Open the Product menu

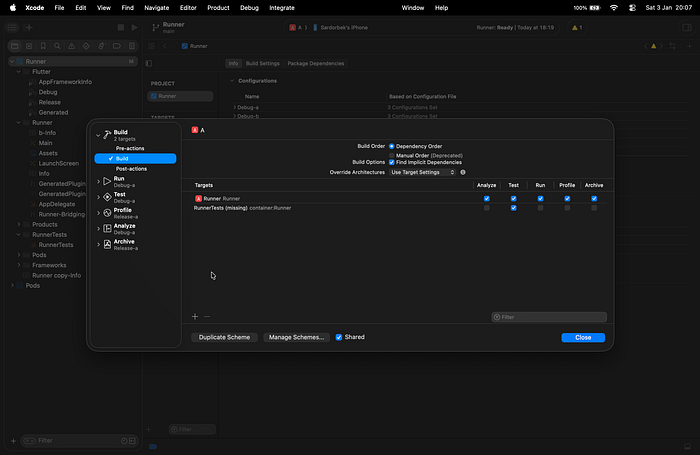pyautogui.click(x=218, y=8)
